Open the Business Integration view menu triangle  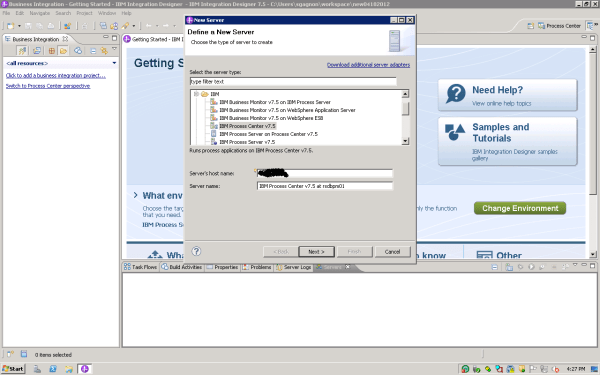[x=114, y=49]
